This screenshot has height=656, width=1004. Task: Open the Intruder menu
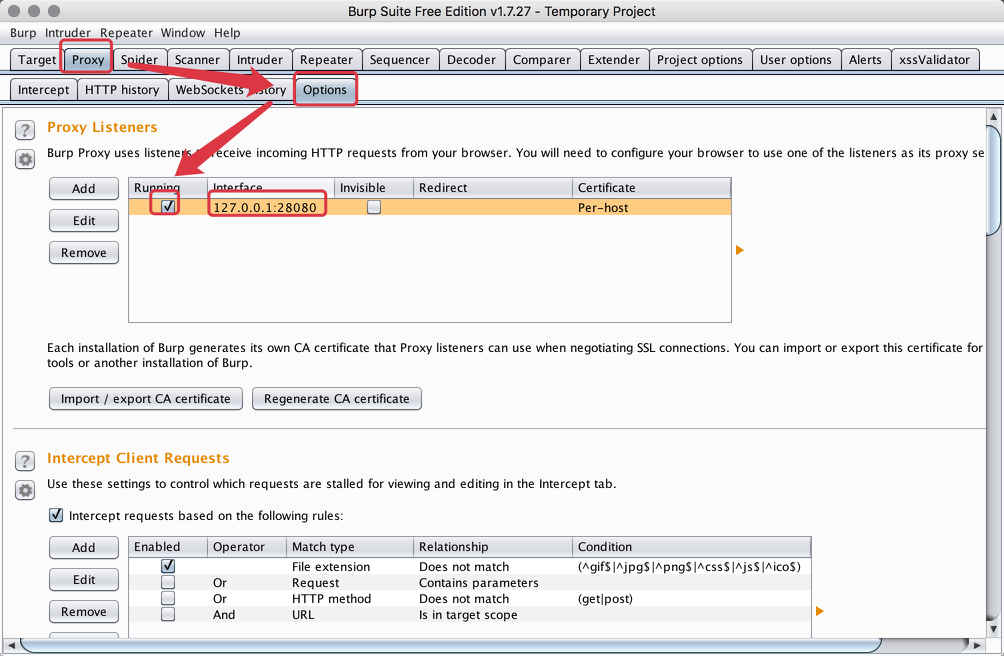[x=68, y=33]
